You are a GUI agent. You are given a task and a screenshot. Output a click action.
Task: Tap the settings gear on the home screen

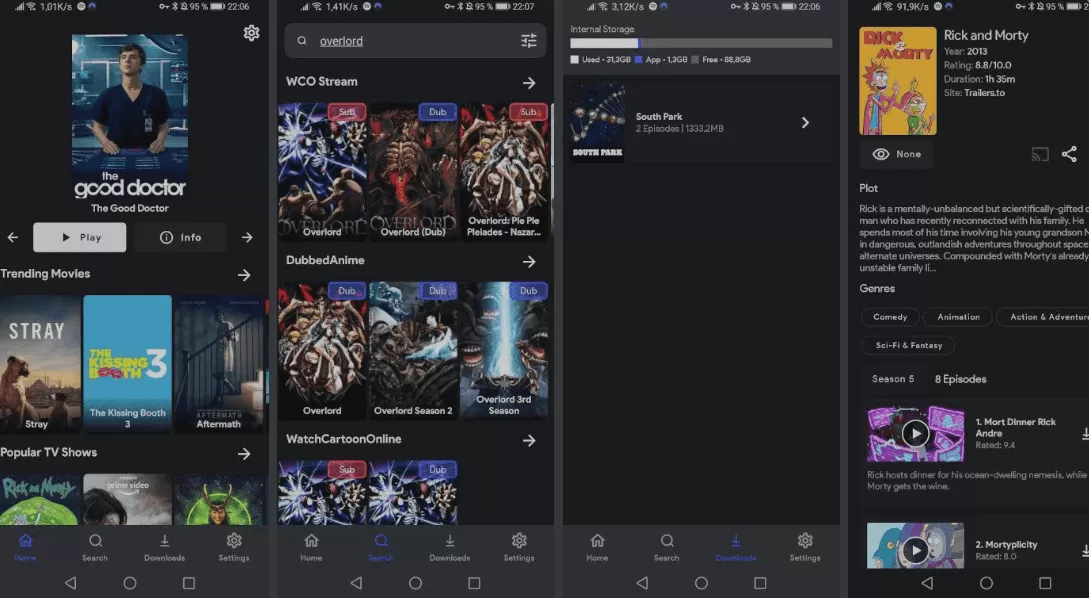(252, 33)
